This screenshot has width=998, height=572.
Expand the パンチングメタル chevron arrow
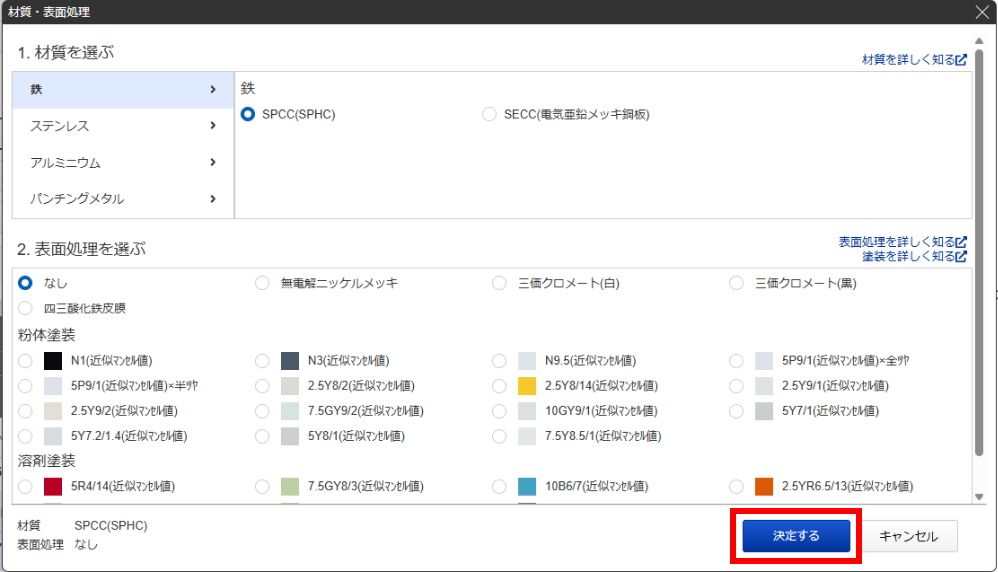click(x=213, y=199)
